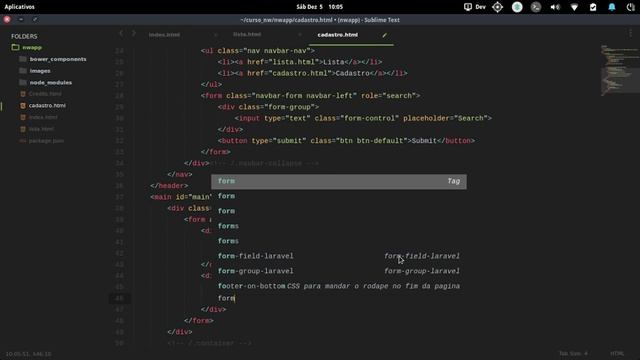Open lista.html from the sidebar

(41, 129)
